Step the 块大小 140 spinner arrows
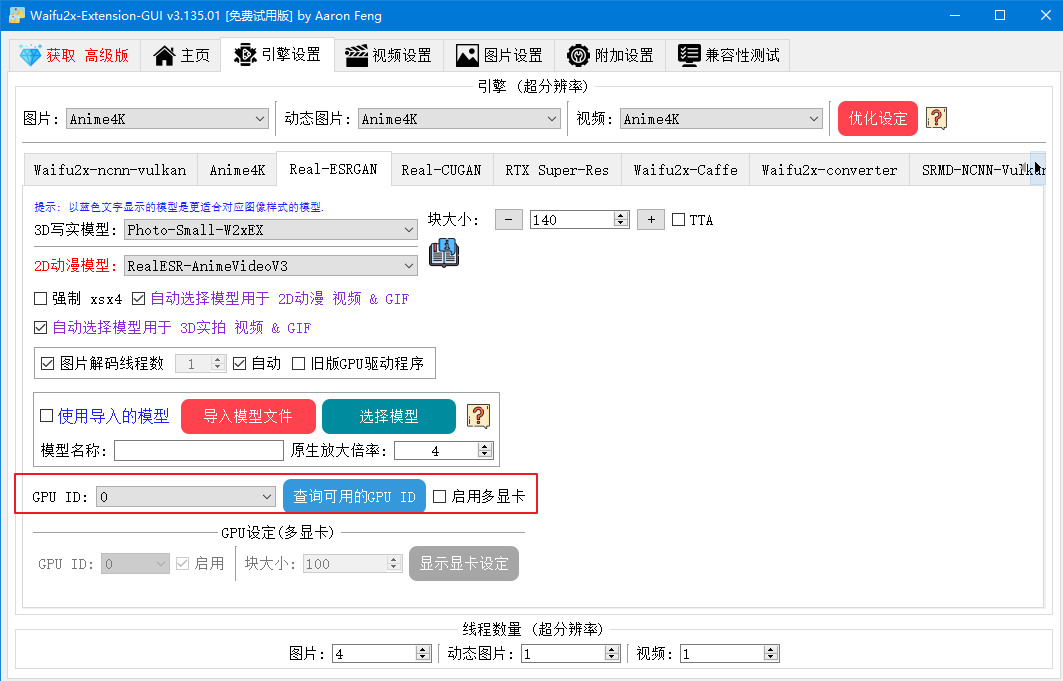The width and height of the screenshot is (1063, 681). tap(621, 220)
